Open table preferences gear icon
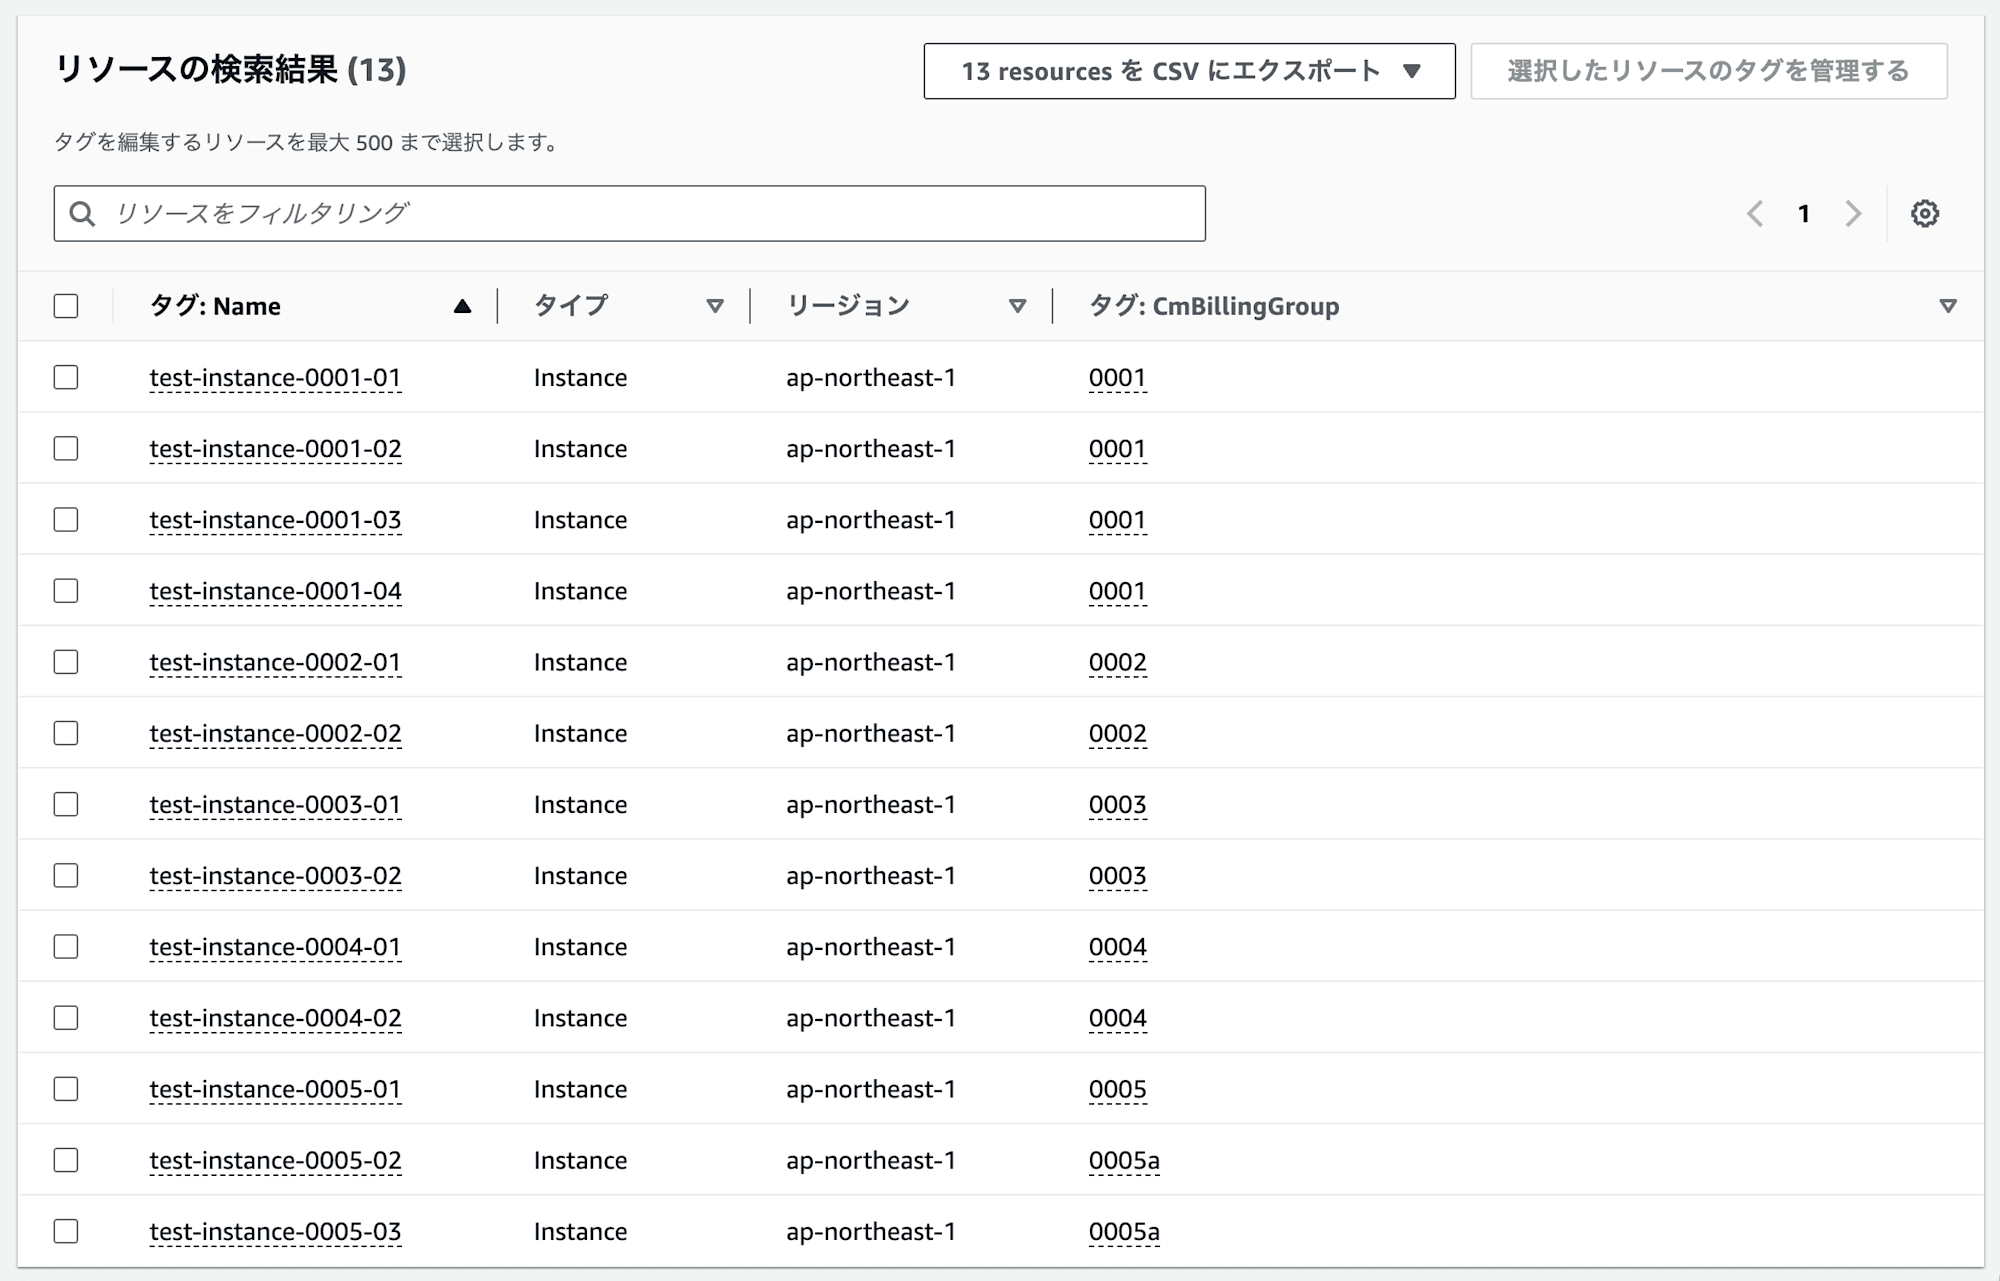The image size is (2000, 1281). [1924, 213]
